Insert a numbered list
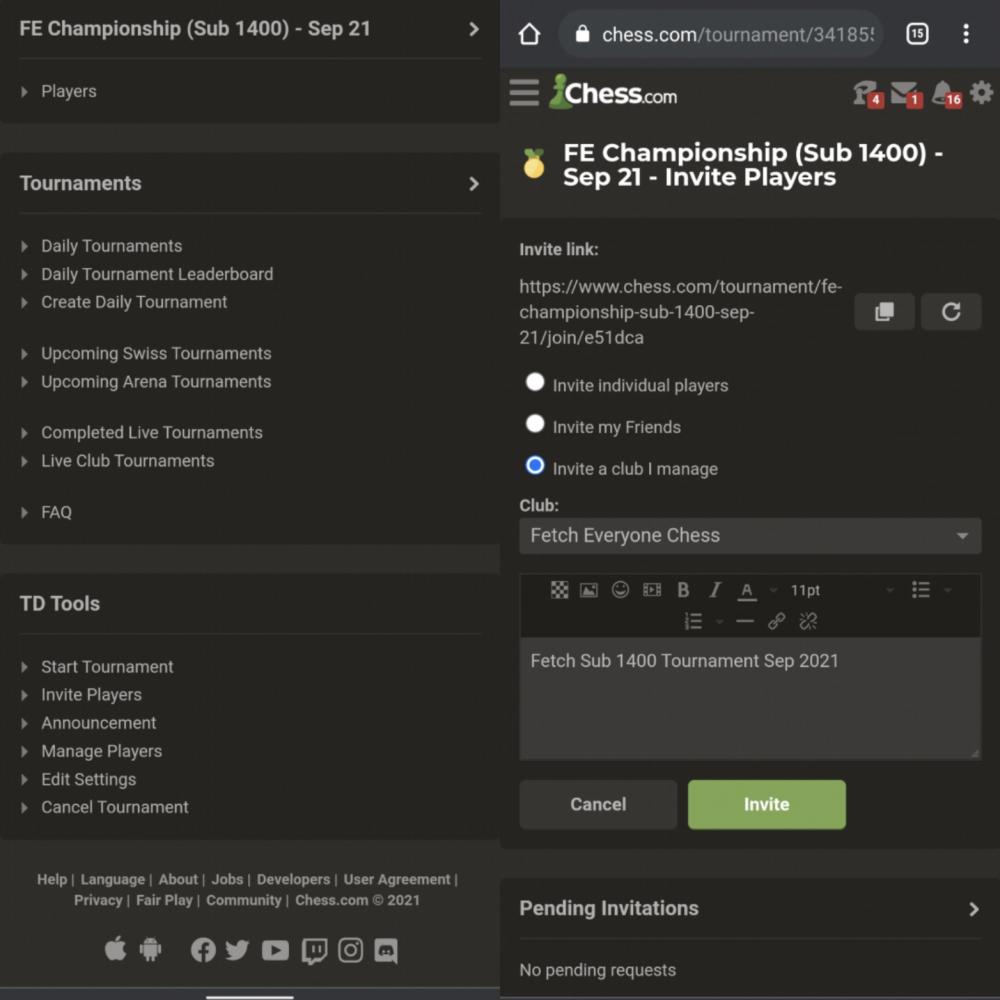The width and height of the screenshot is (1000, 1000). point(693,621)
